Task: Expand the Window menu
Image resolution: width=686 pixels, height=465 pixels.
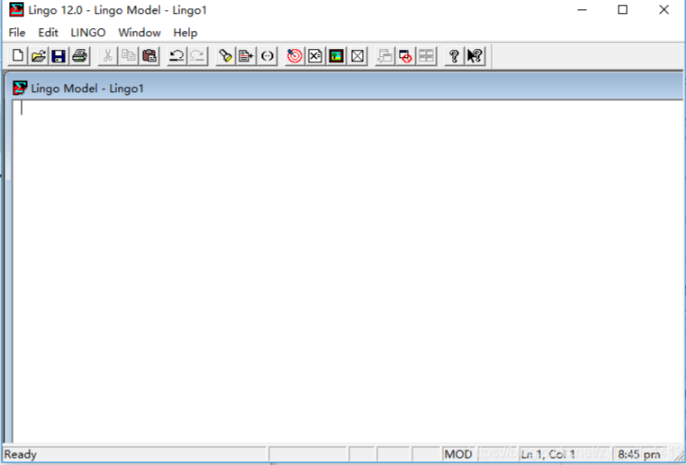Action: (x=139, y=32)
